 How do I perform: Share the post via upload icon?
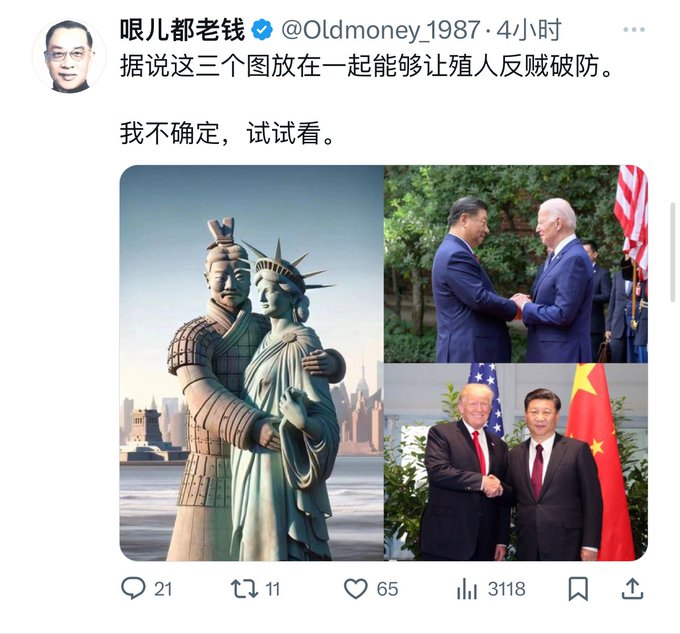coord(632,588)
